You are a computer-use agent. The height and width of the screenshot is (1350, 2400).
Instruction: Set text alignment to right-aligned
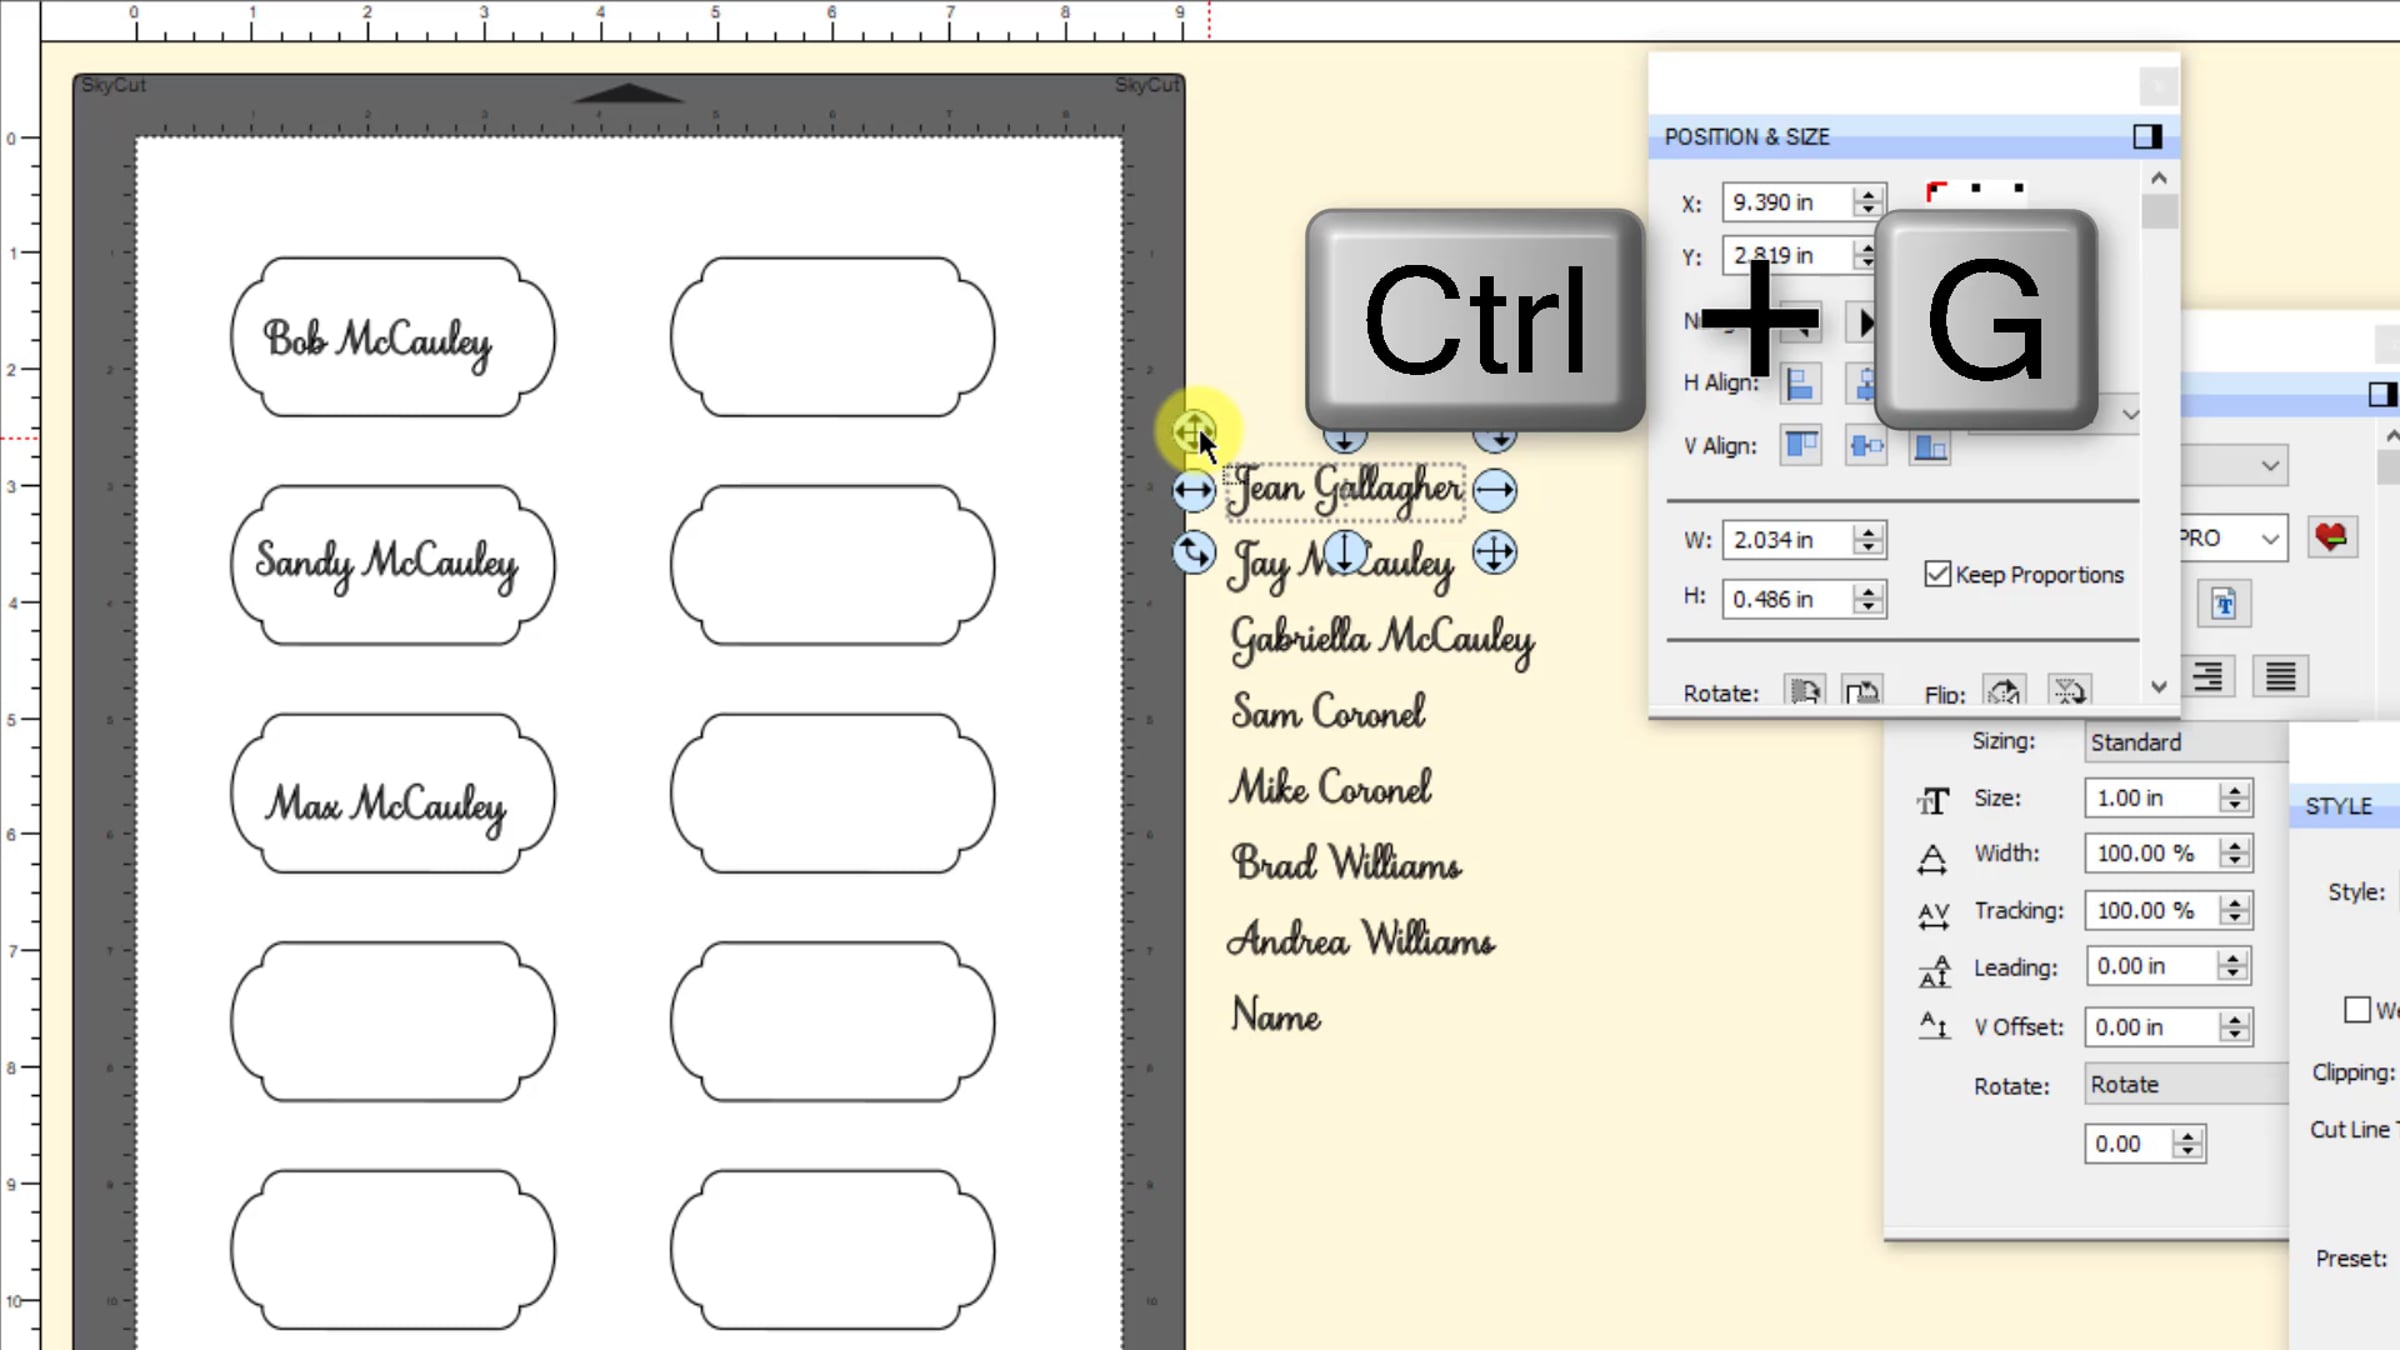coord(2207,677)
